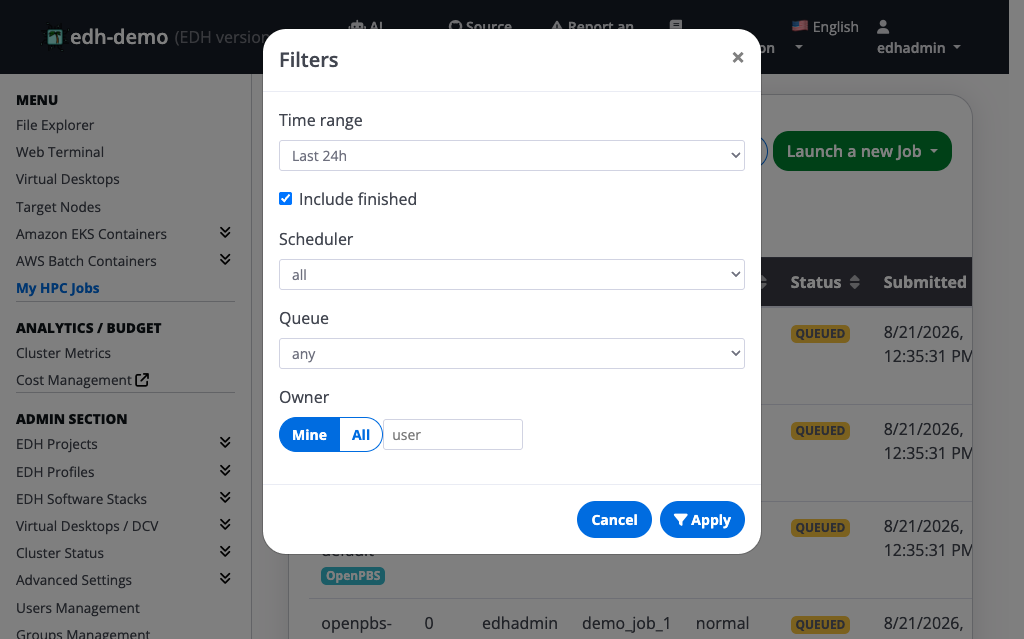Open the Queue dropdown
The image size is (1024, 639).
point(511,353)
